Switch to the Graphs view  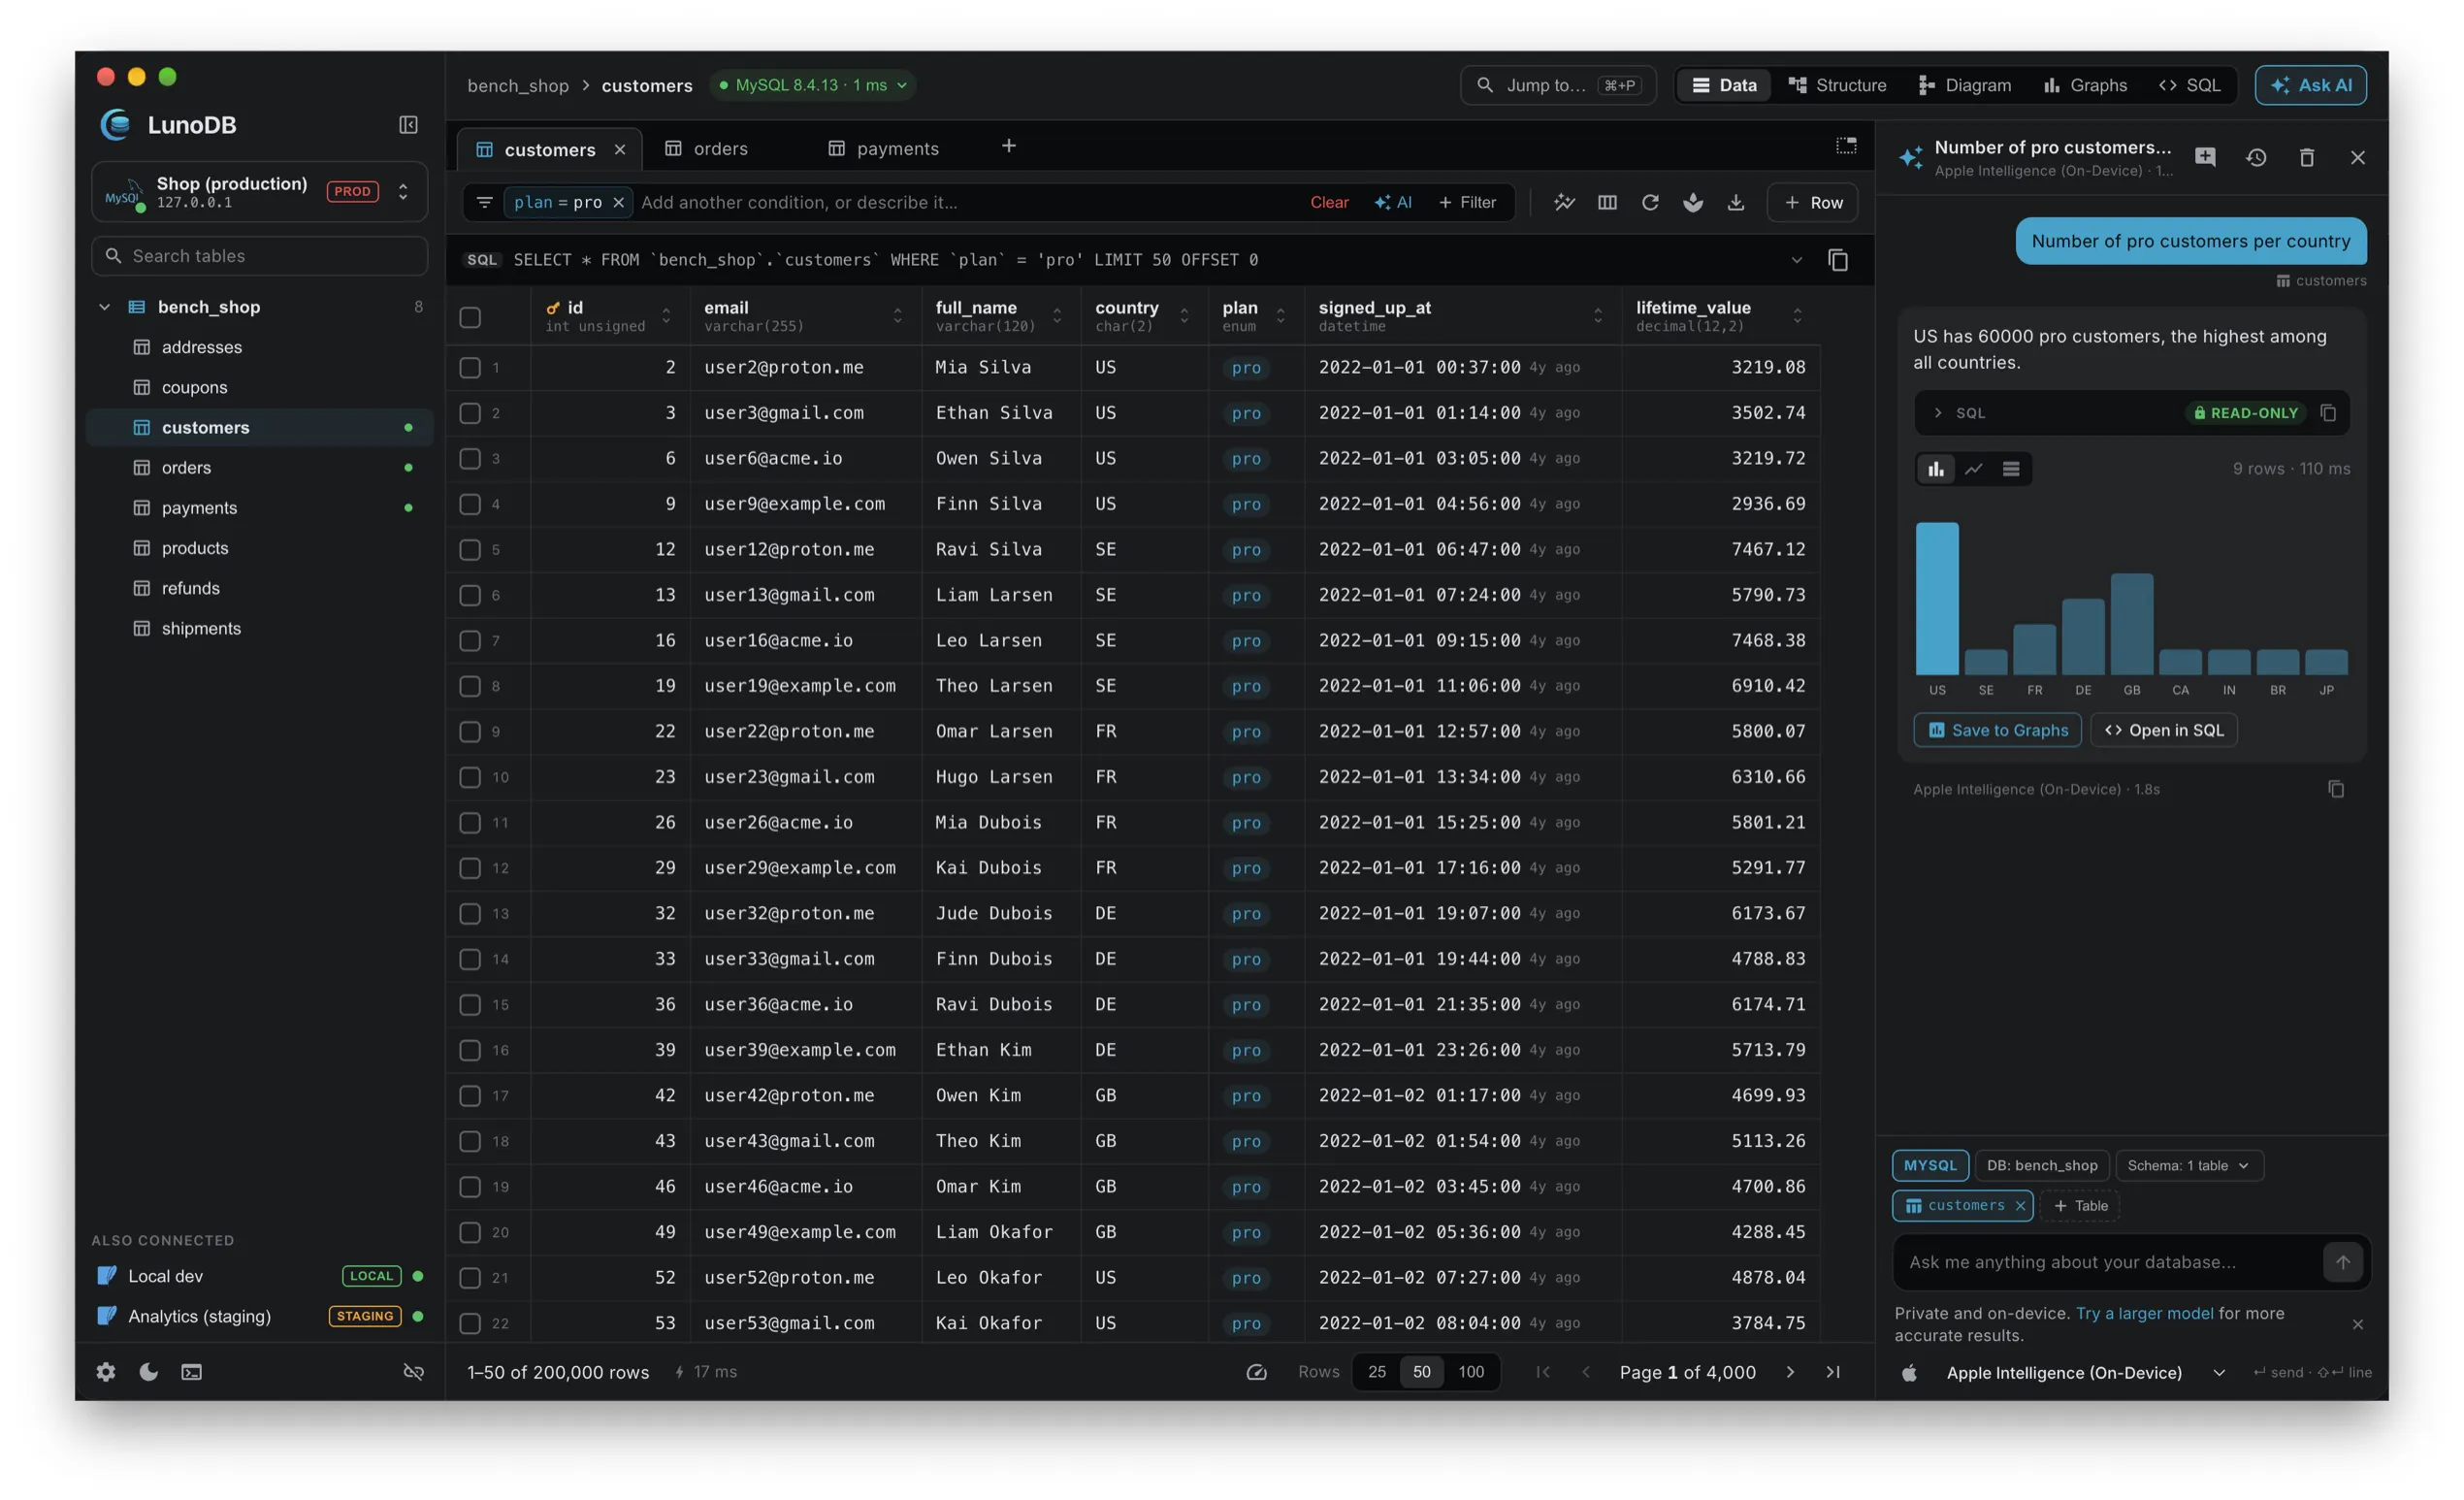[x=2085, y=85]
